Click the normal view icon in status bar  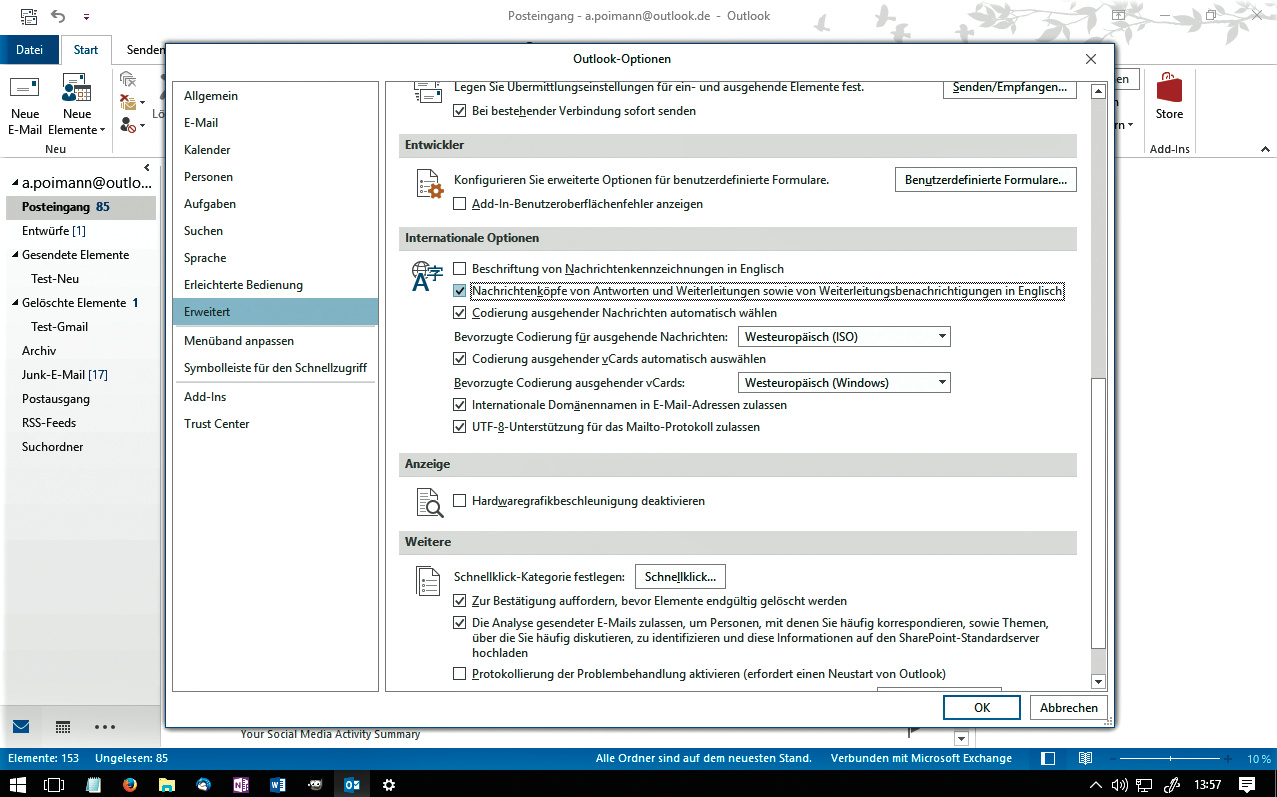pyautogui.click(x=1048, y=759)
